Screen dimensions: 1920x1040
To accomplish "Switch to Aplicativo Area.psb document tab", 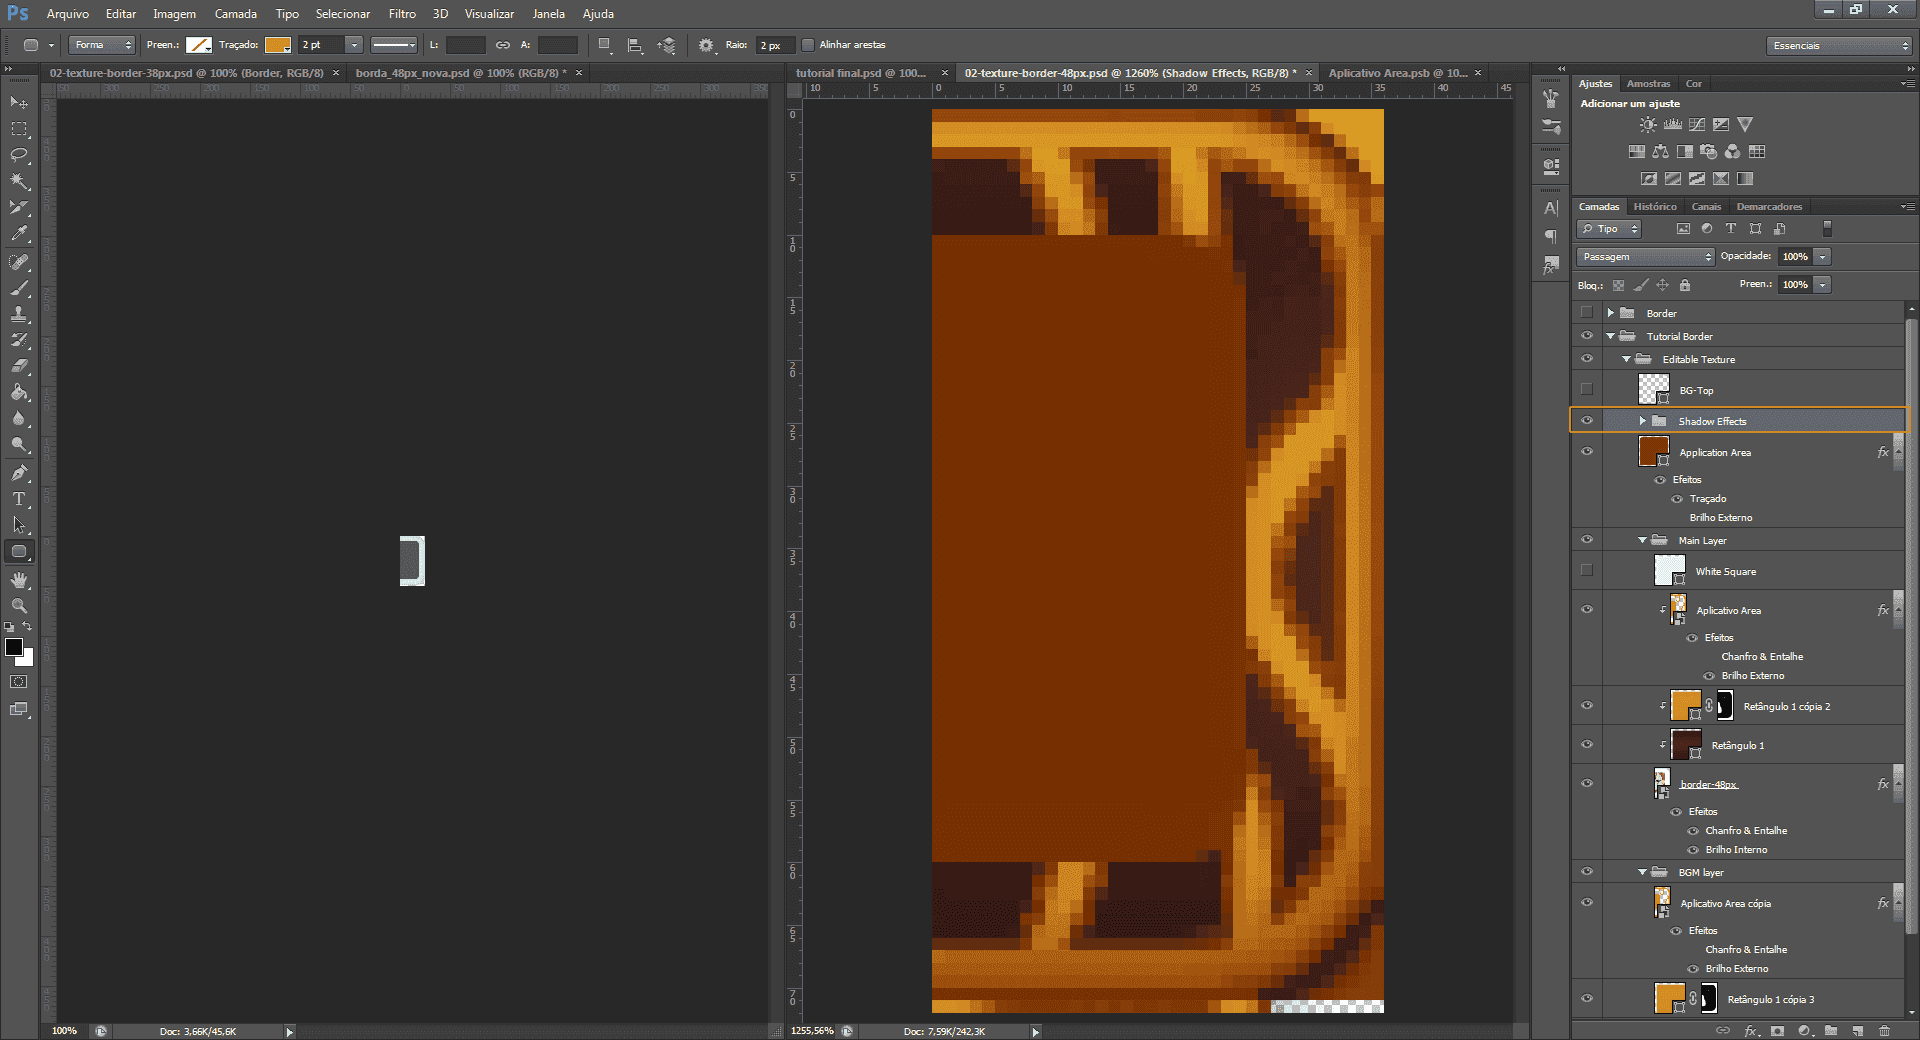I will point(1398,73).
